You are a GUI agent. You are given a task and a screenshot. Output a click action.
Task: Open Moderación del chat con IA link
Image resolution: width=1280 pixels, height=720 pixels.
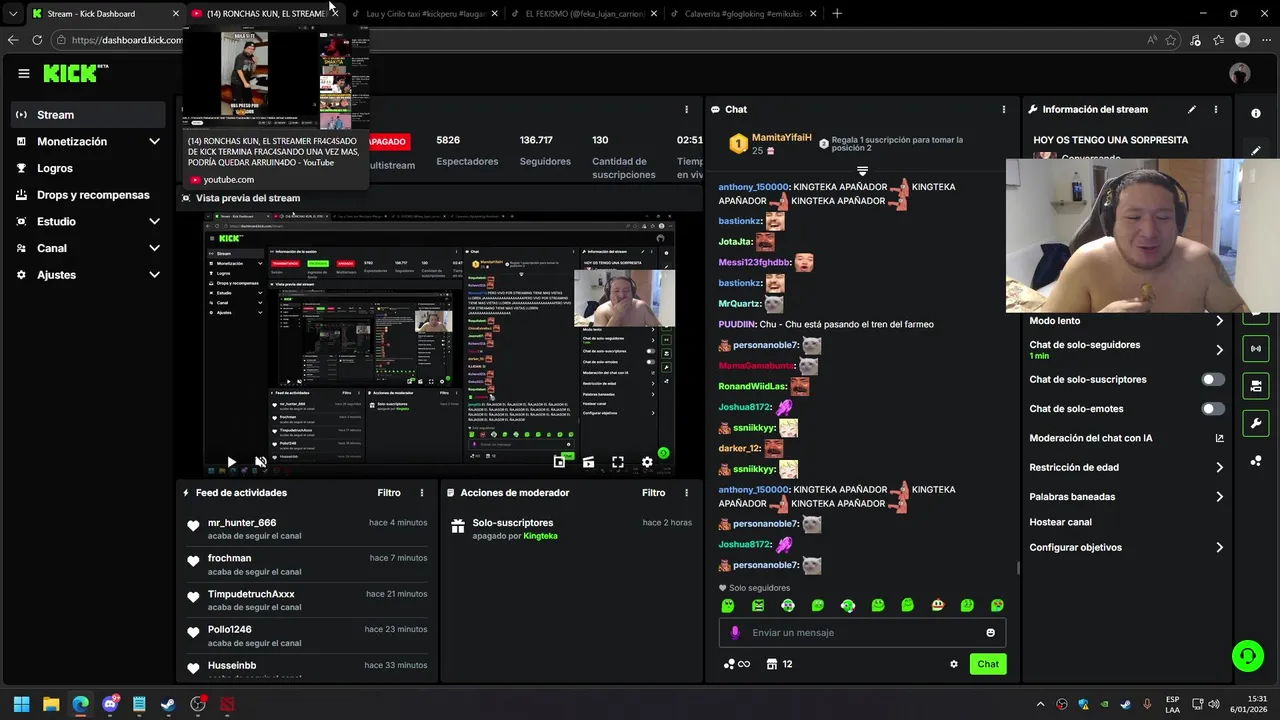pyautogui.click(x=1126, y=438)
